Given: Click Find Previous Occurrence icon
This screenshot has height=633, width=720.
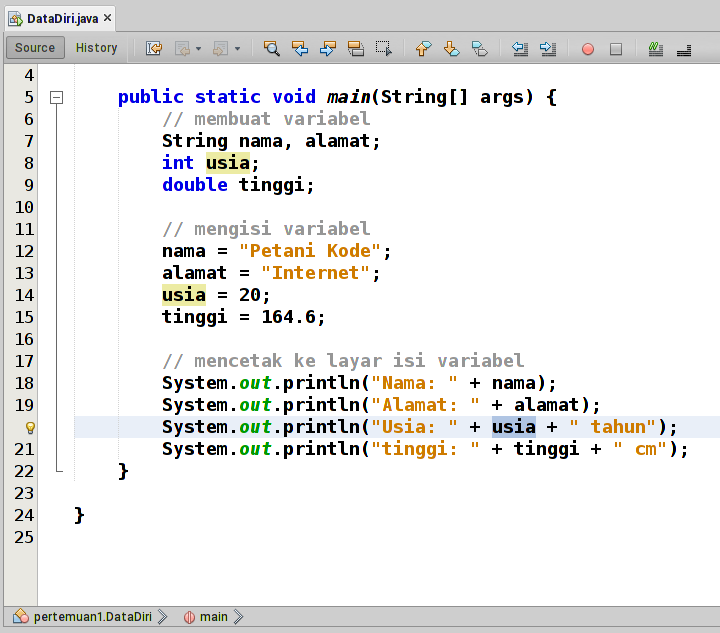Looking at the screenshot, I should click(299, 48).
